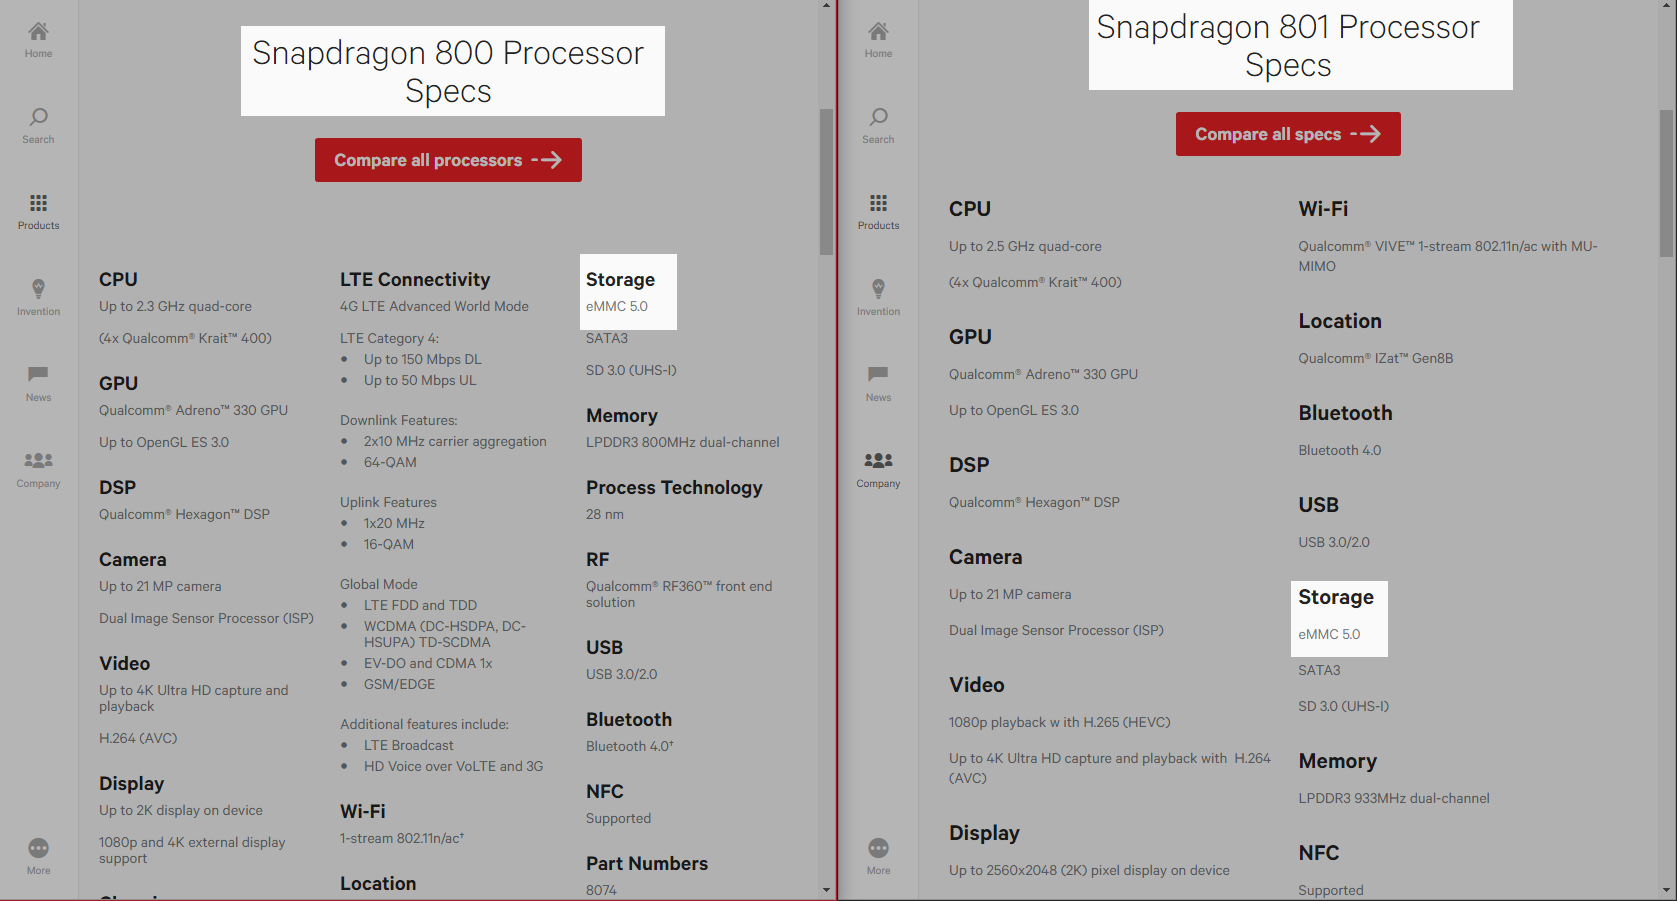1677x901 pixels.
Task: Select the Invention lightbulb in left pane
Action: pyautogui.click(x=38, y=298)
